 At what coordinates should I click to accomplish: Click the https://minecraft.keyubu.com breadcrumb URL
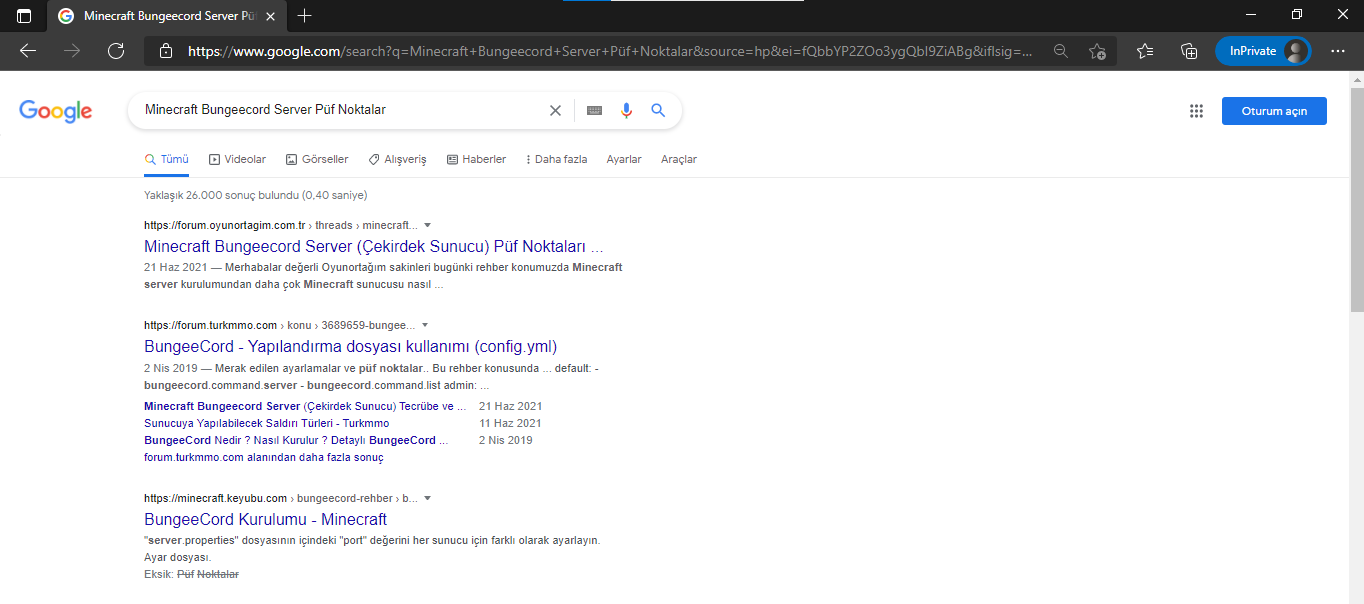click(x=215, y=498)
